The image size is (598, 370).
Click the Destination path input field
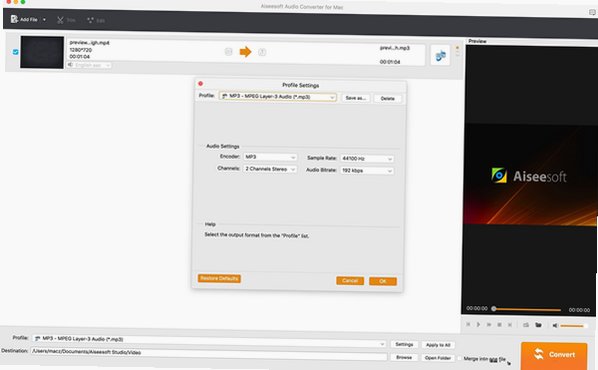tap(209, 354)
